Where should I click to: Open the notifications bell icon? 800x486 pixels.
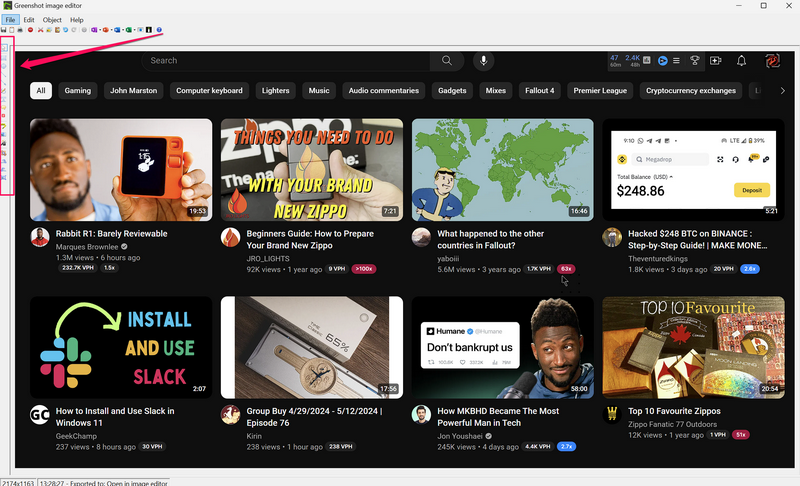[741, 61]
